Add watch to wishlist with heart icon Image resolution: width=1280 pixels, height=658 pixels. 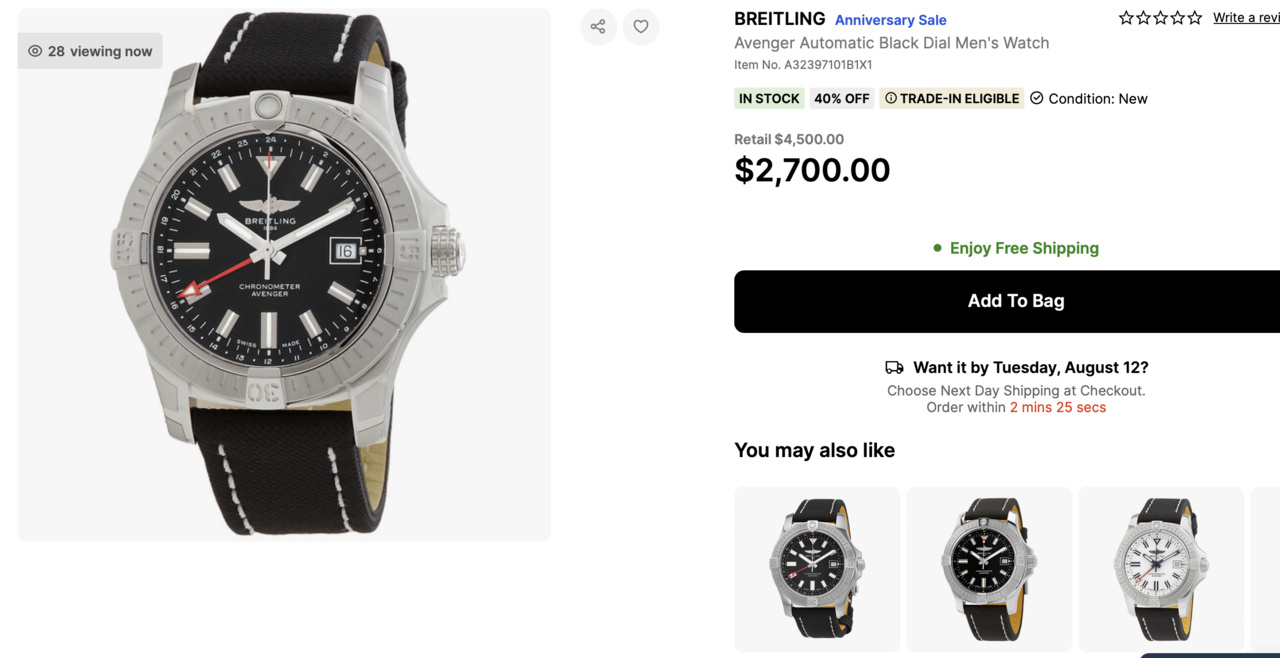pyautogui.click(x=641, y=27)
